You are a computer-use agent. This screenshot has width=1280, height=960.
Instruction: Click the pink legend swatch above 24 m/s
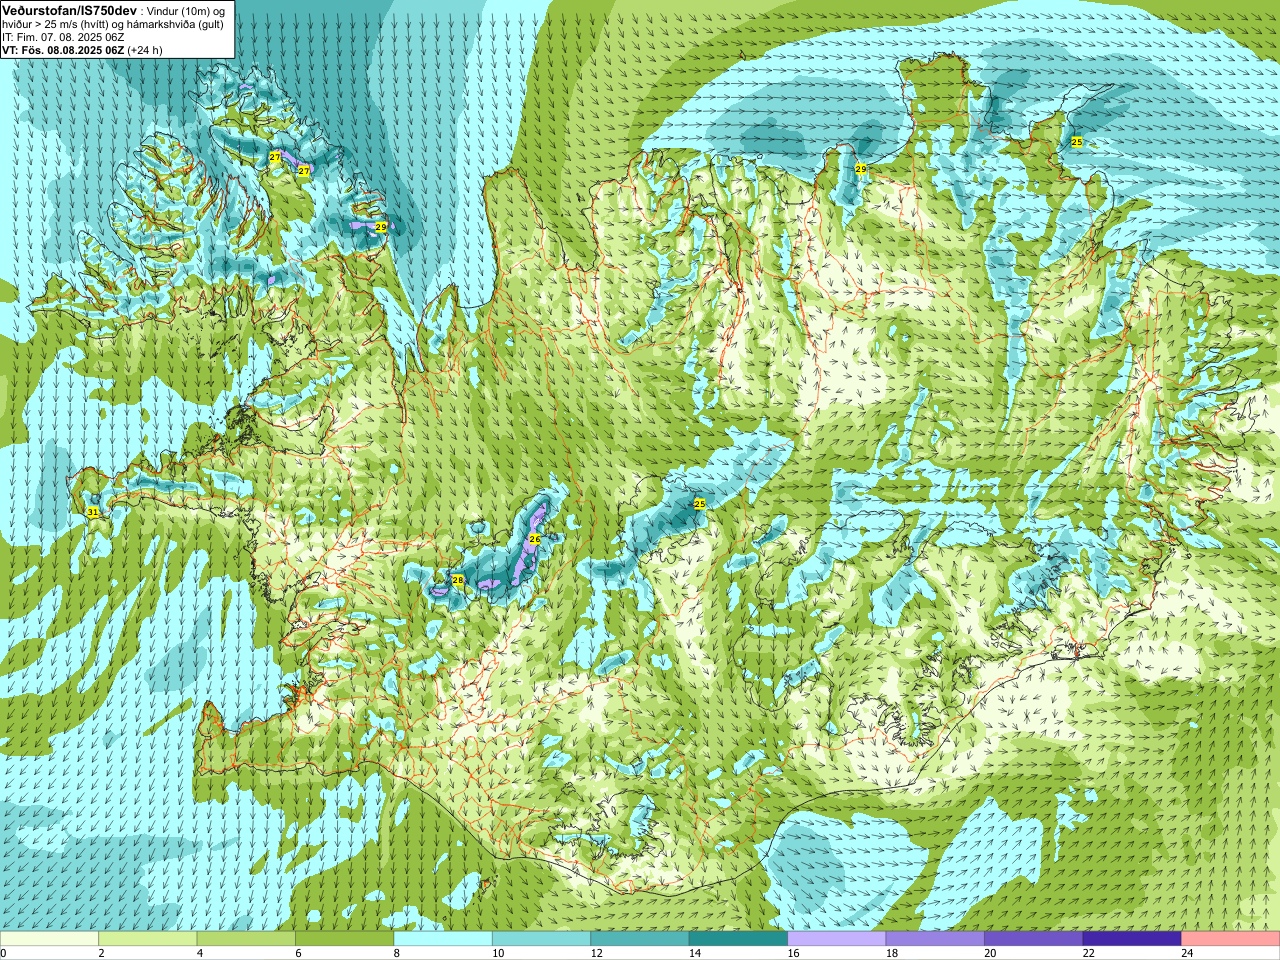1231,939
